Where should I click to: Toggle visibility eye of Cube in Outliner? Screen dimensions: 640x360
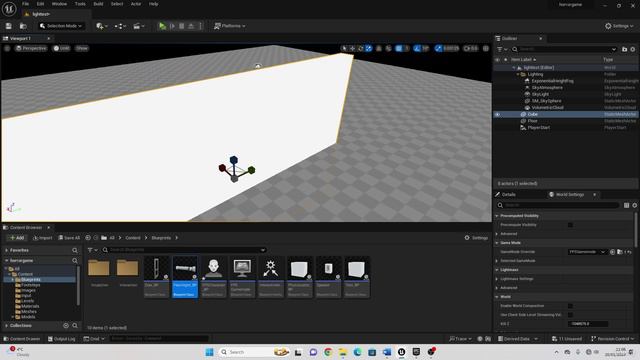(x=498, y=115)
